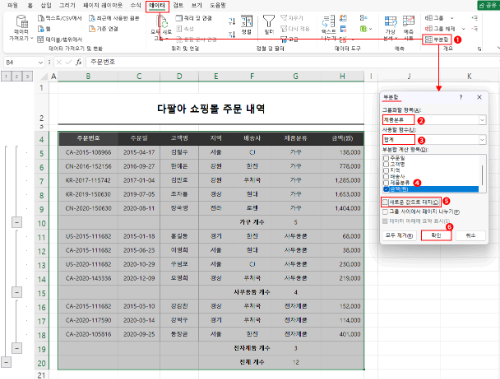
Task: Click the 그룹 해제 (Ungroup) button
Action: point(440,29)
